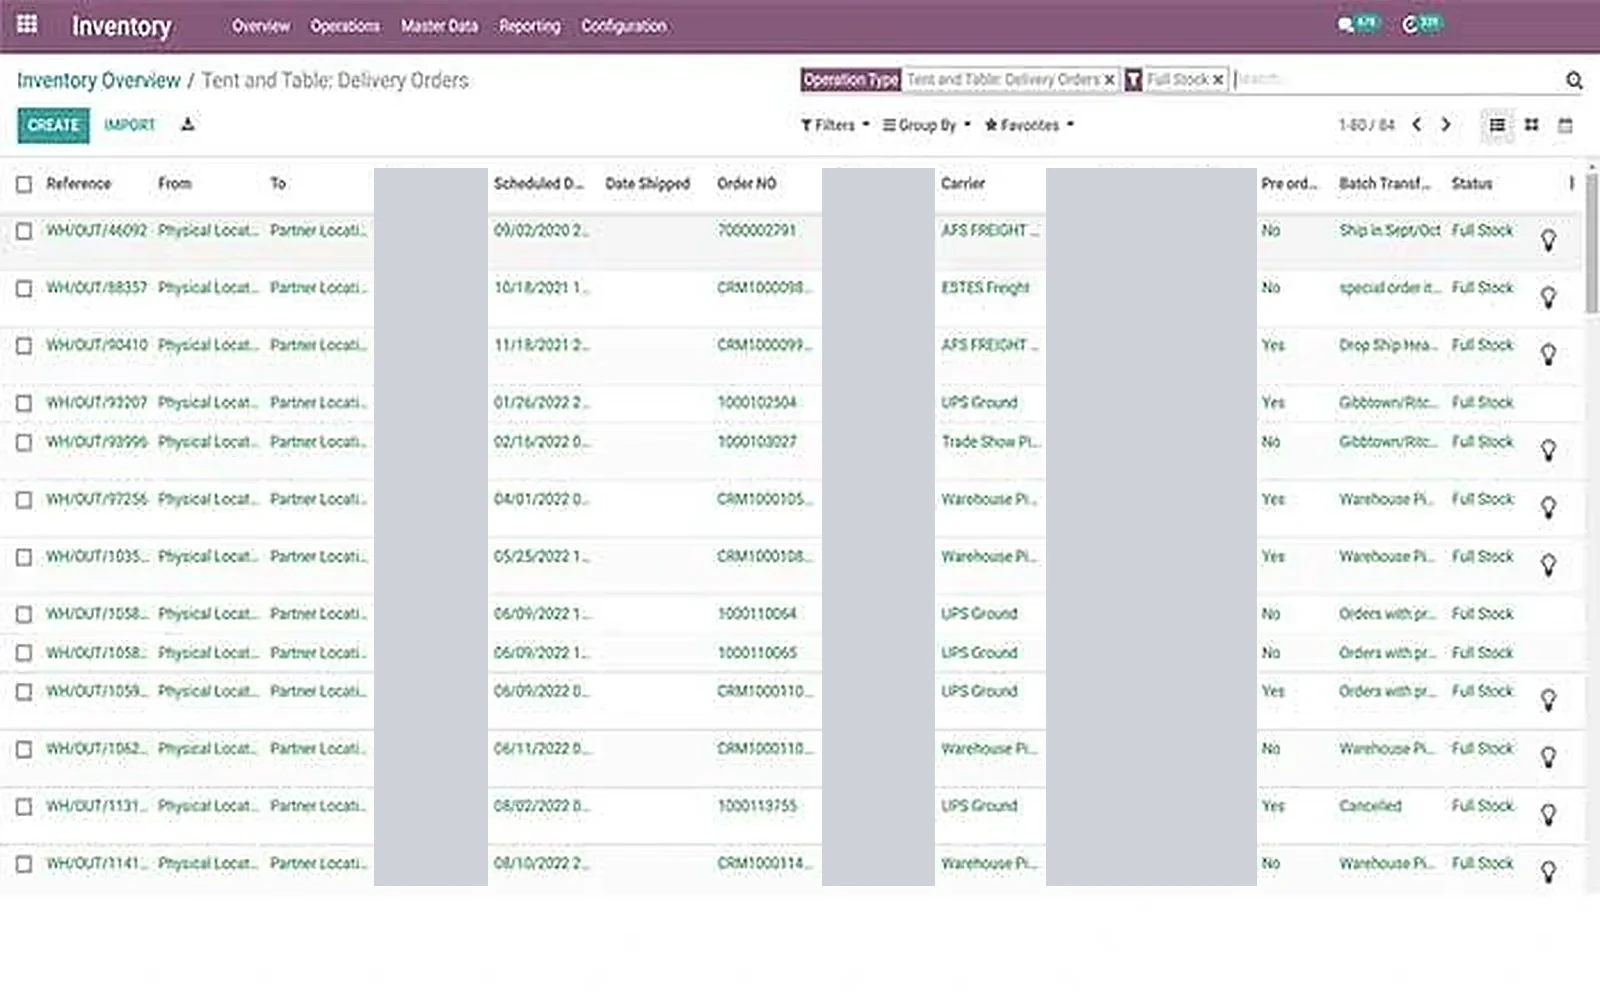Viewport: 1600px width, 994px height.
Task: Go to next page arrow
Action: (1445, 124)
